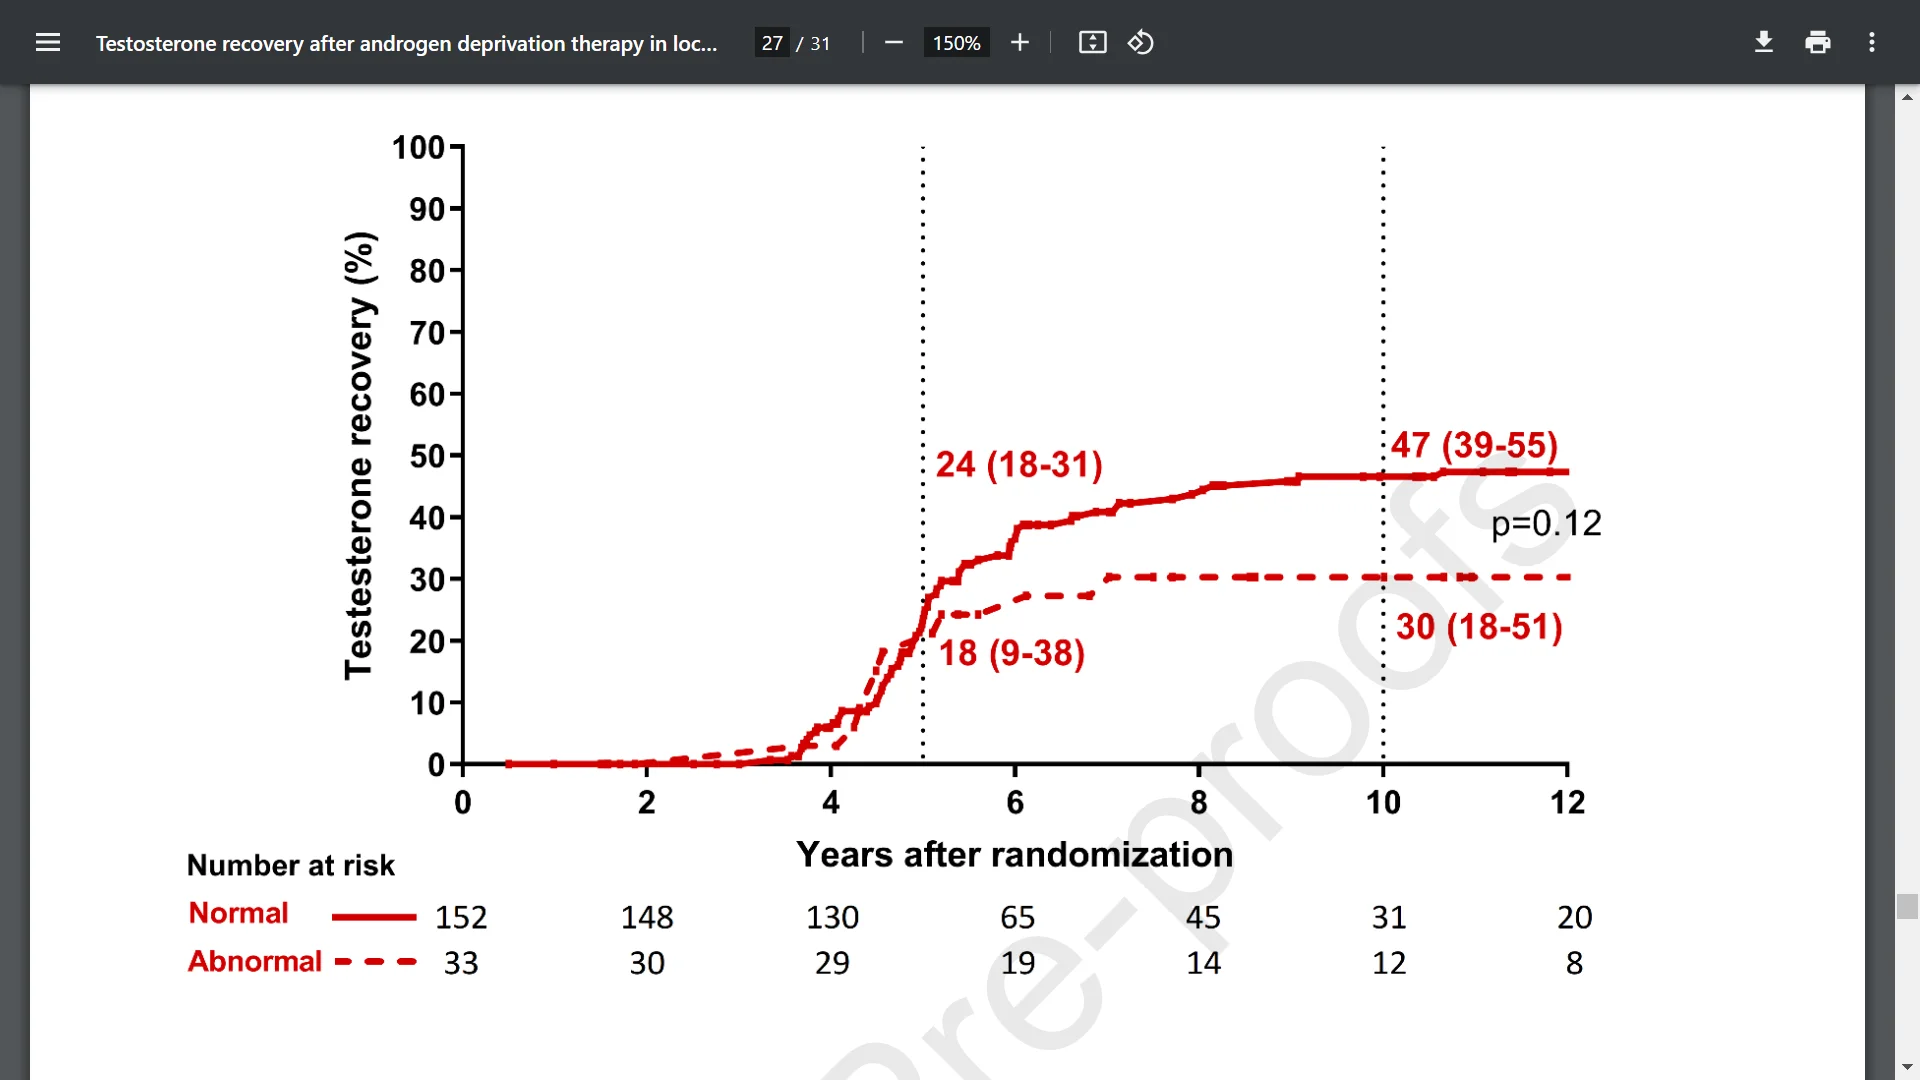
Task: Click the value 14 in Abnormal row
Action: pos(1203,963)
